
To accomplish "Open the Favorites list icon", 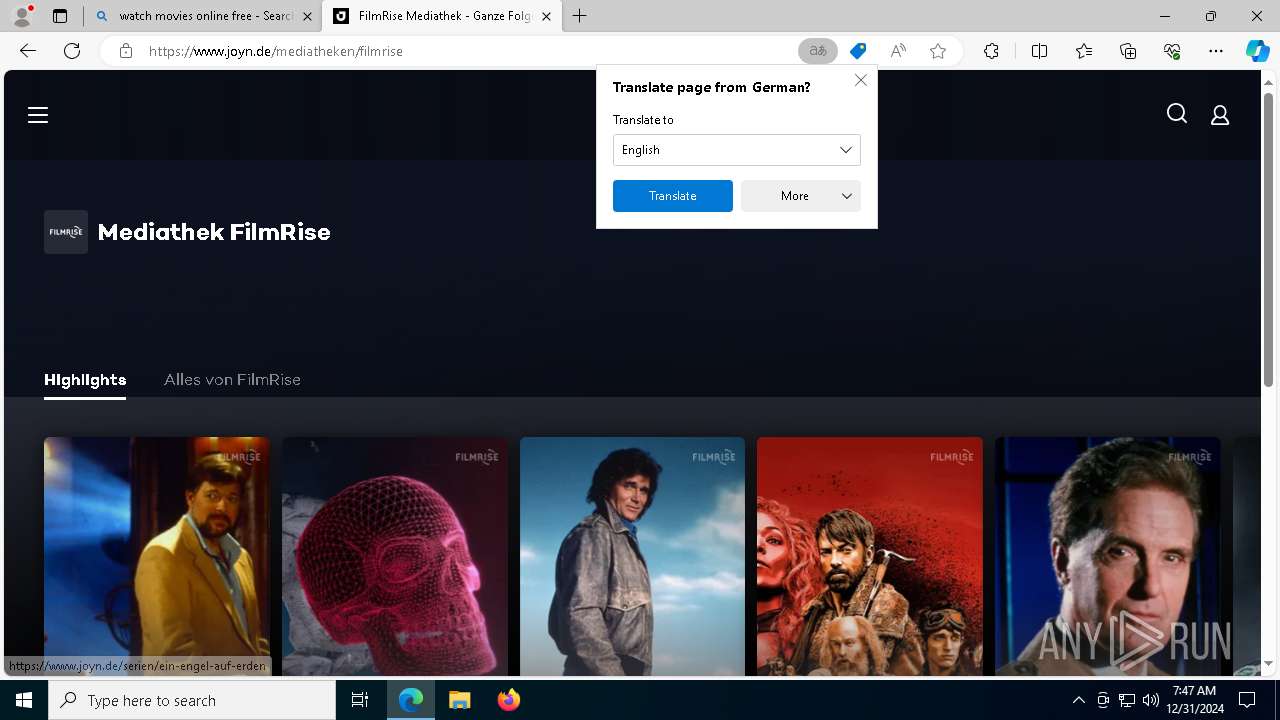I will pyautogui.click(x=1084, y=51).
